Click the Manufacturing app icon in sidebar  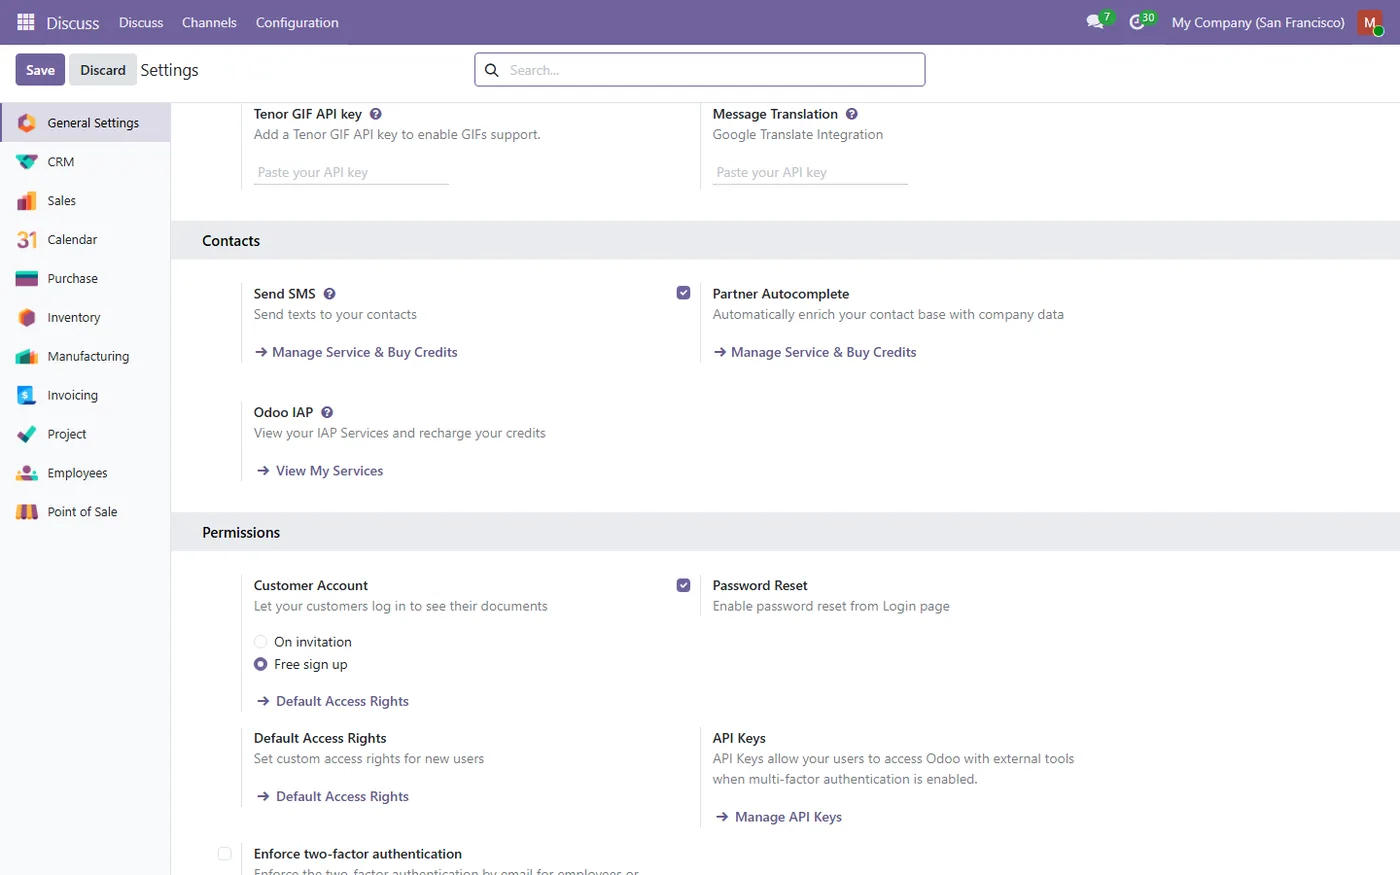click(27, 357)
